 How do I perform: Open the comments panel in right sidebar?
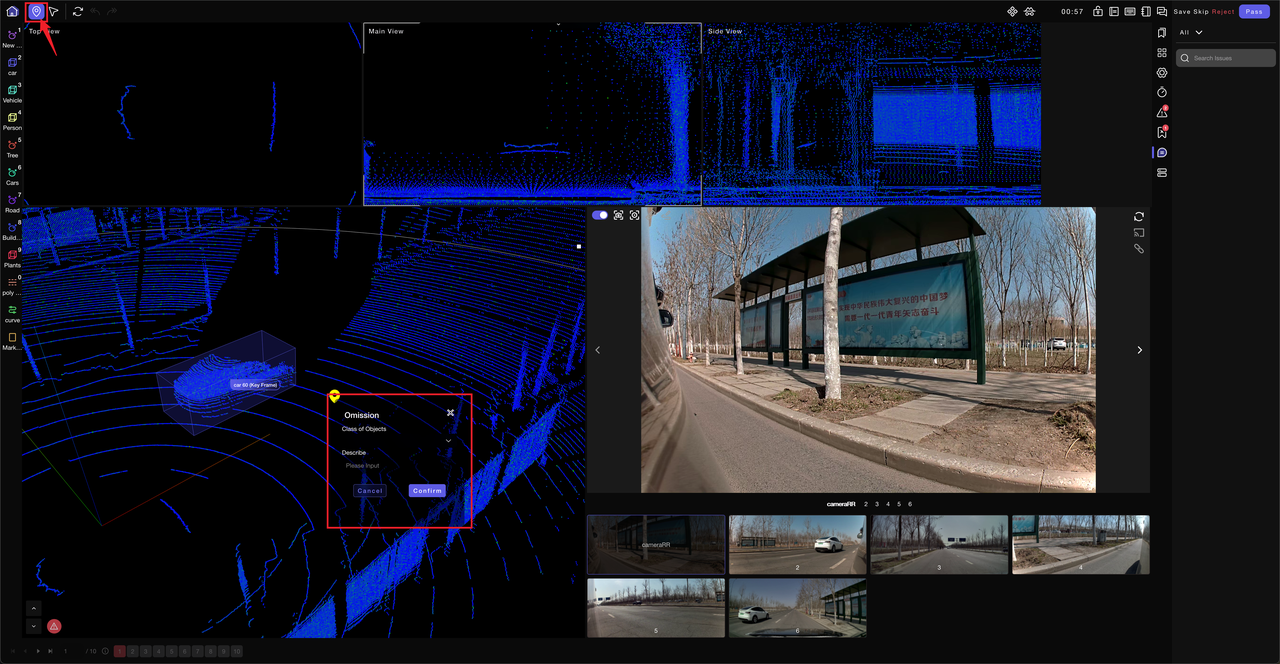(1162, 152)
